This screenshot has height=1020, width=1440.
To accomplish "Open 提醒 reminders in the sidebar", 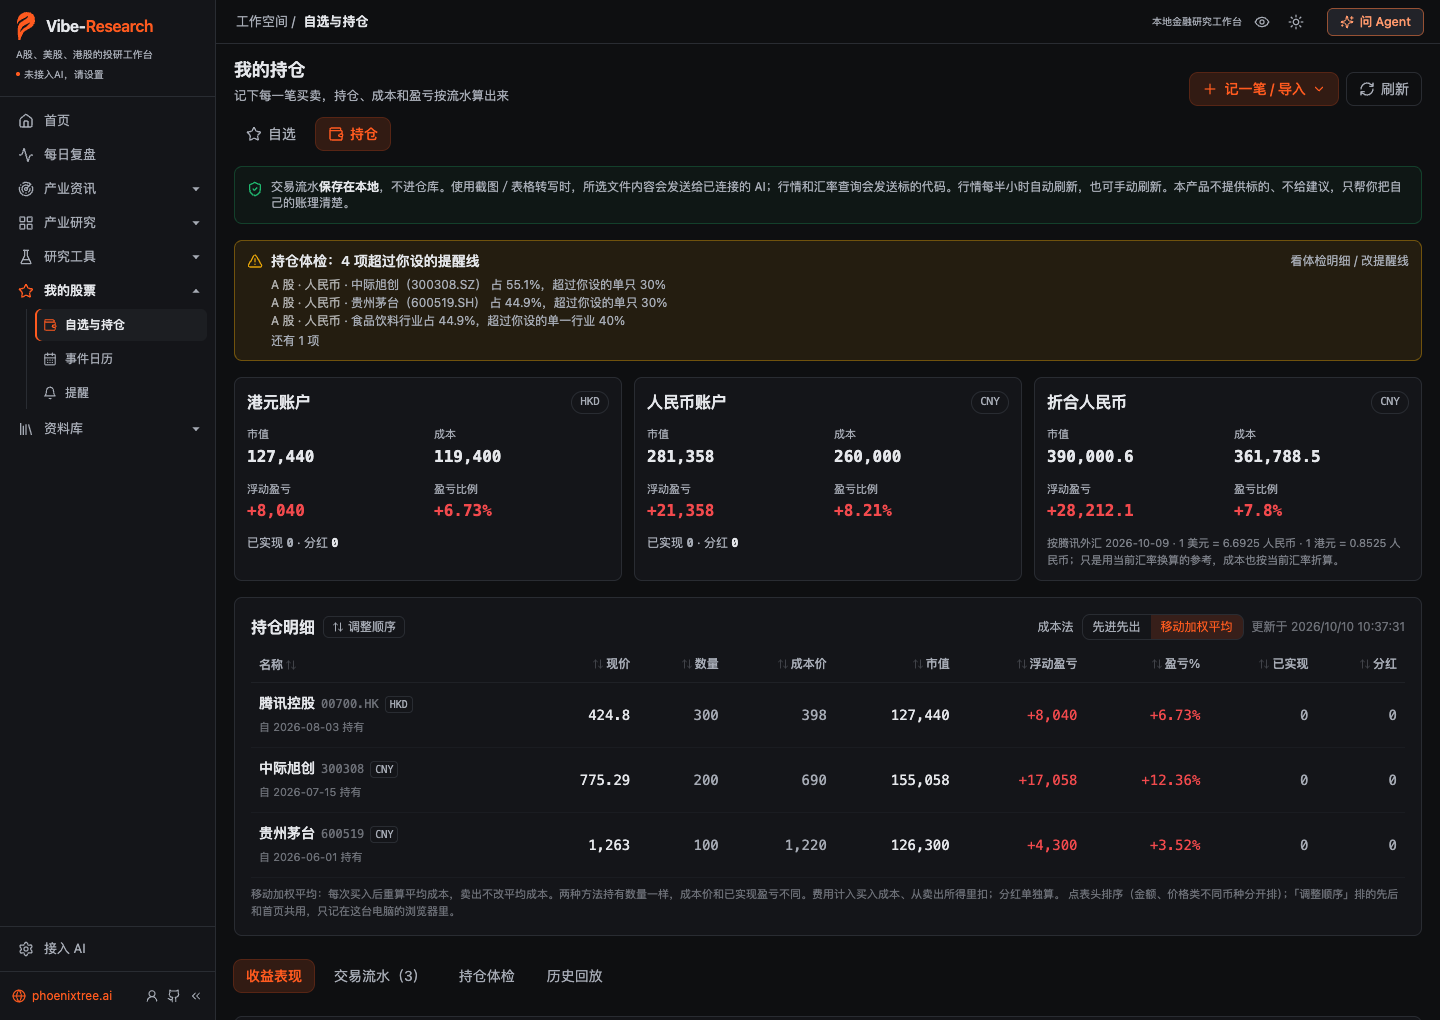I will 121,393.
